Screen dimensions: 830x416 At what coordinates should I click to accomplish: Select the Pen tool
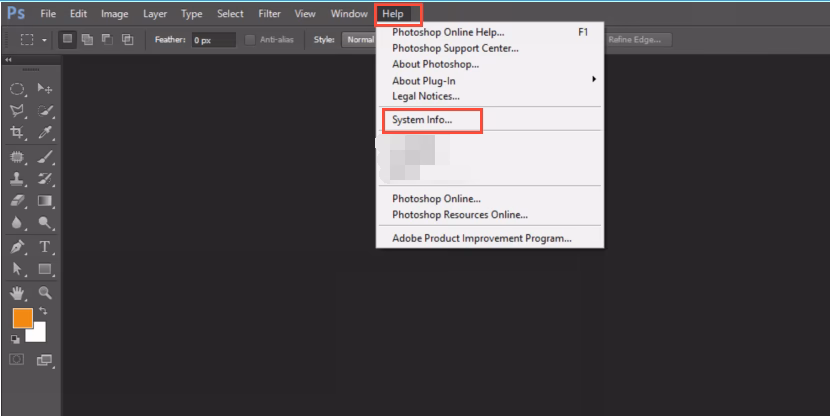(x=17, y=247)
